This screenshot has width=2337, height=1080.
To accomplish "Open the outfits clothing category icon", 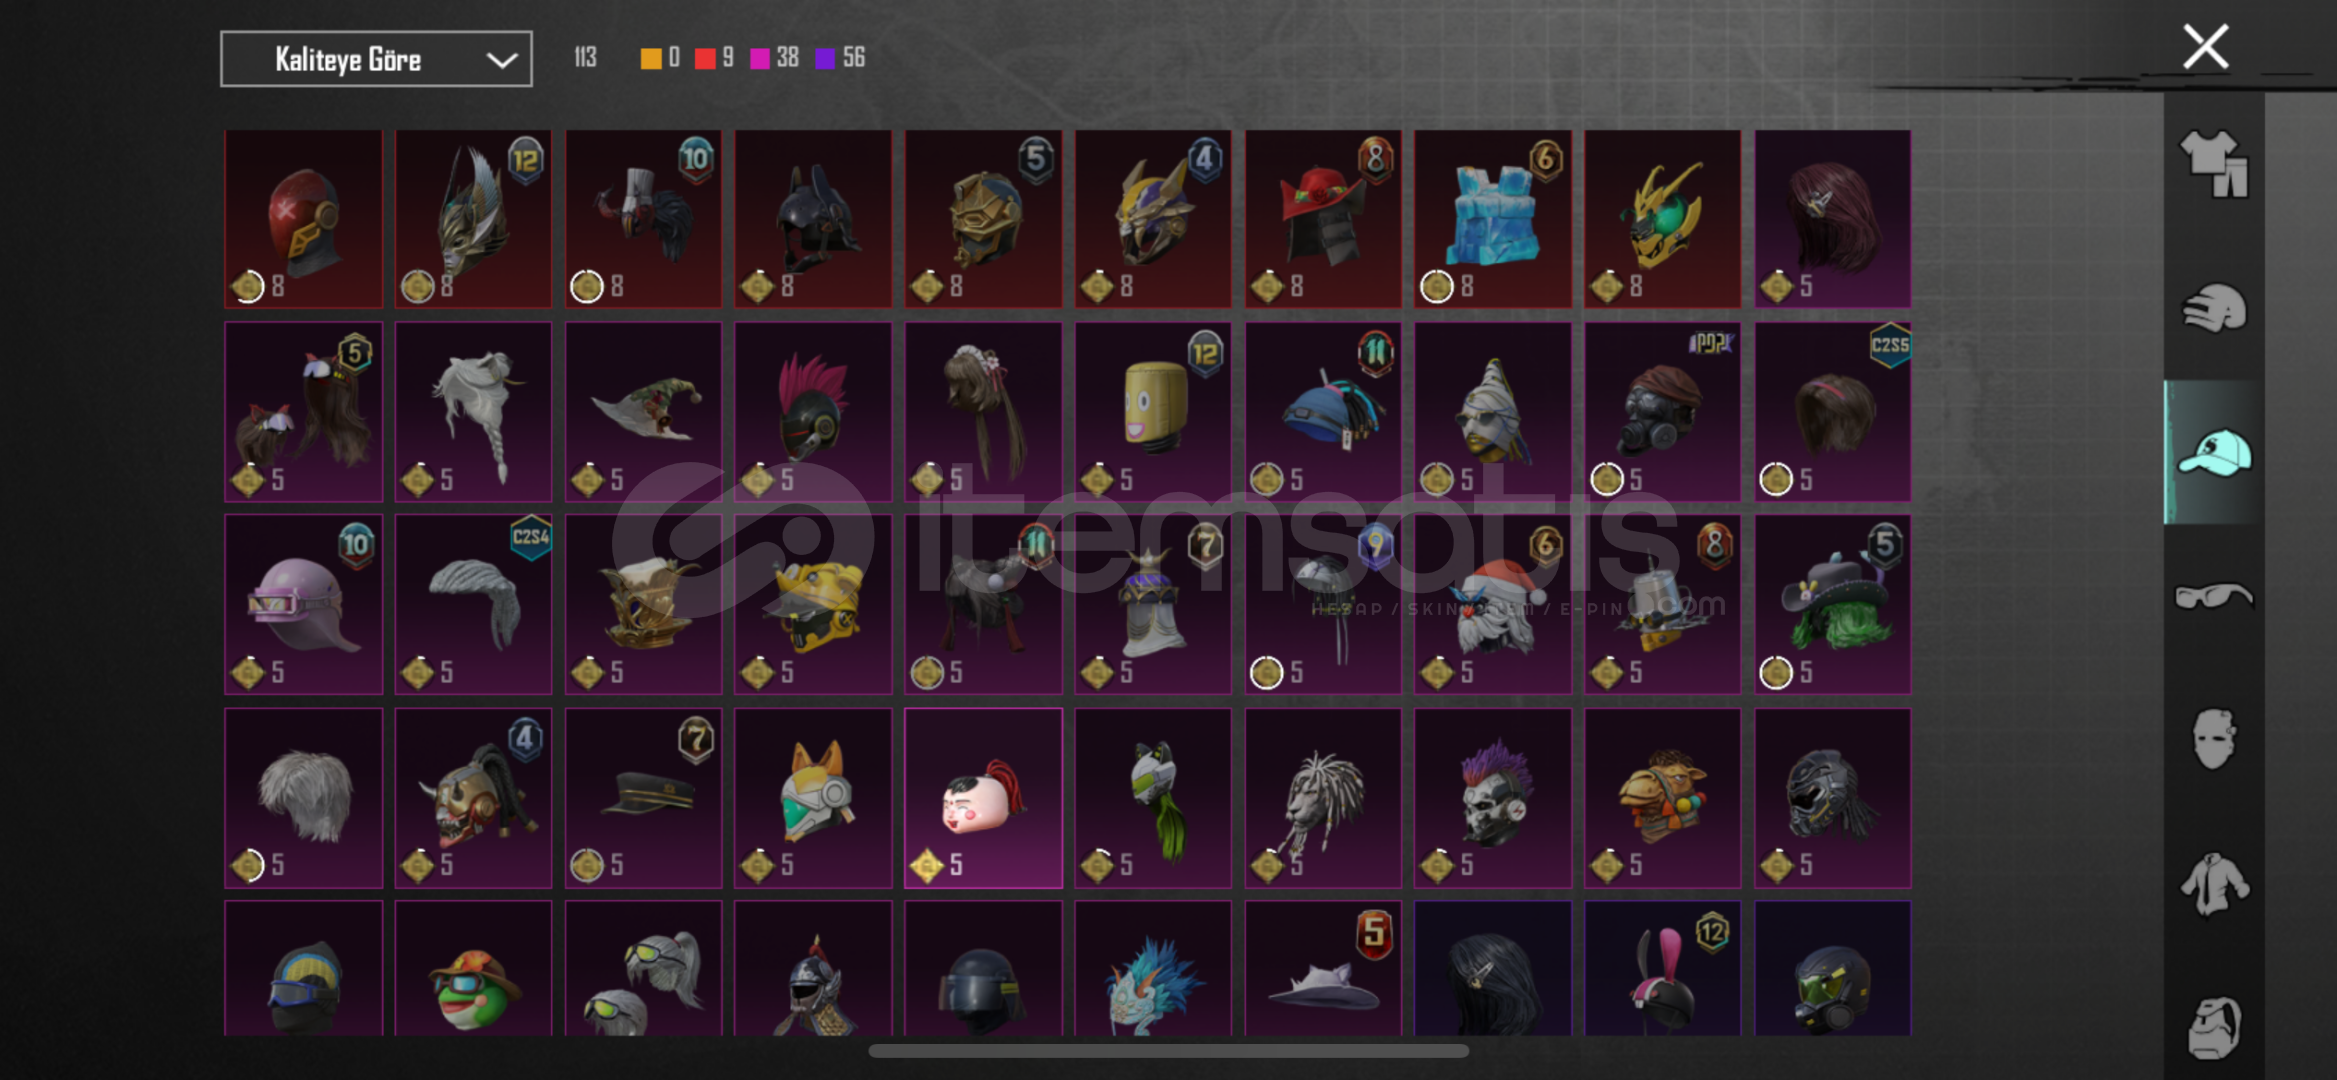I will click(2214, 164).
